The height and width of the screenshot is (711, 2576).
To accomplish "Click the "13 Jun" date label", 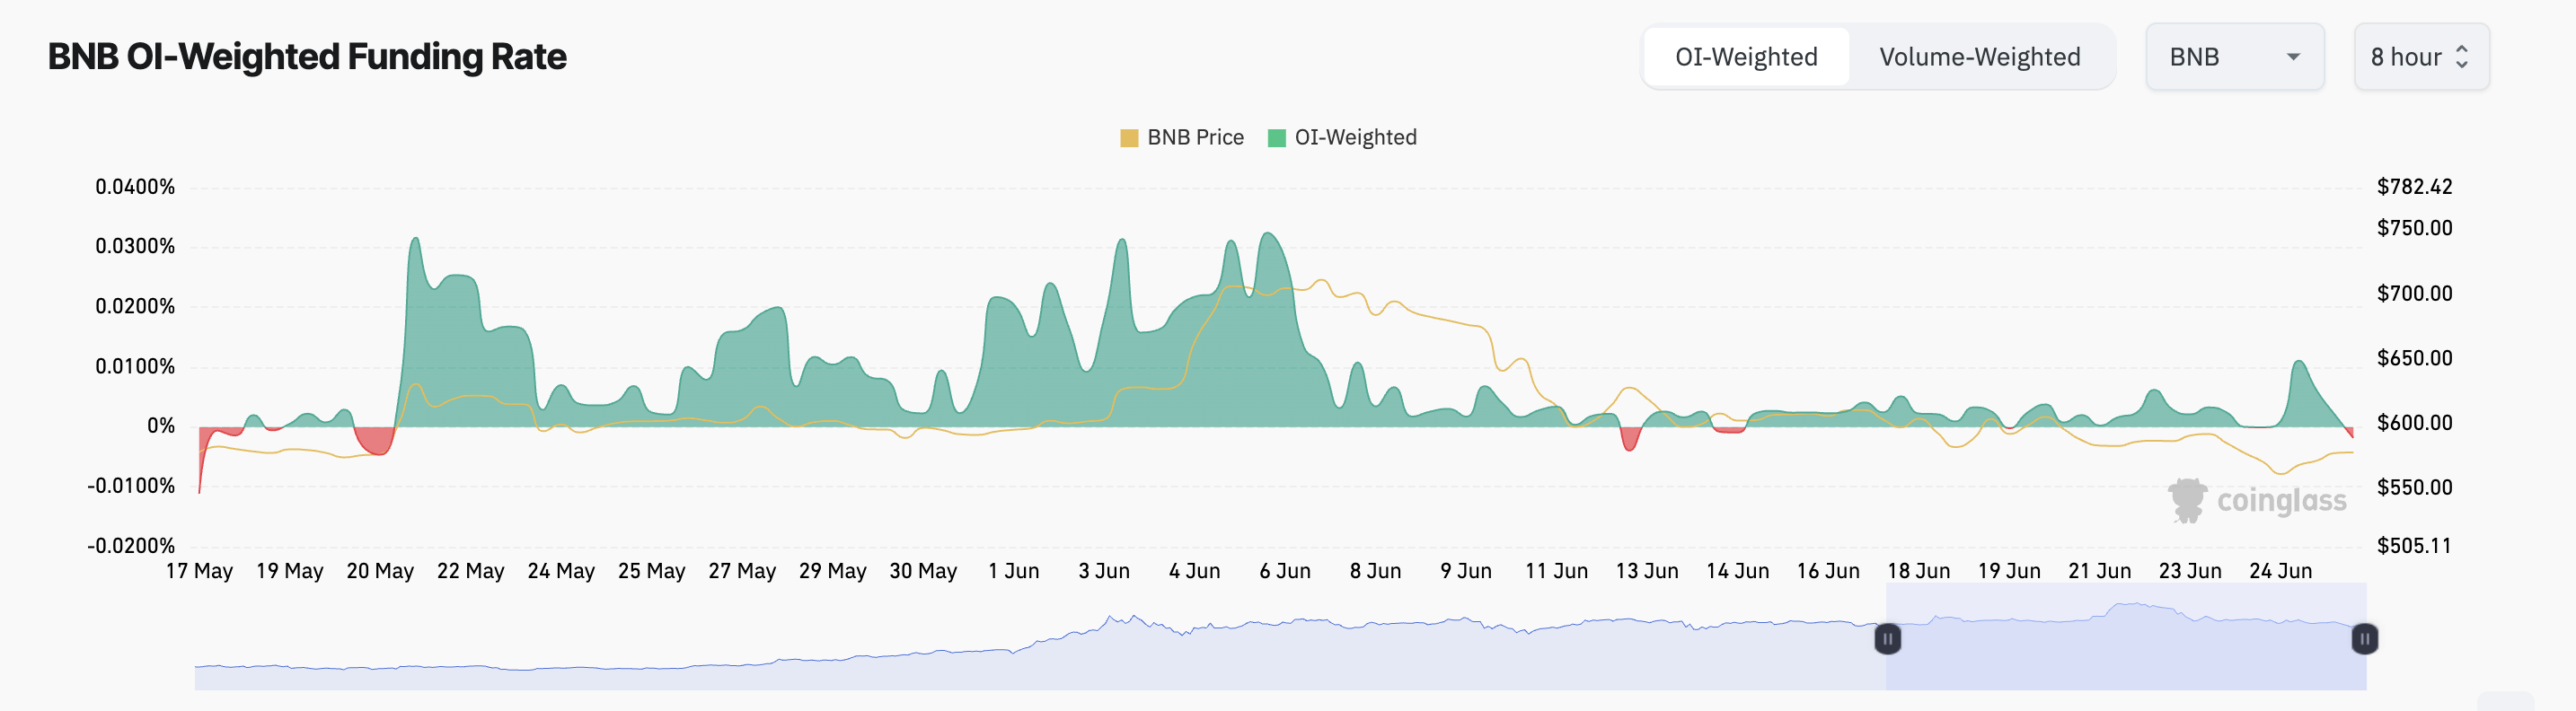I will (x=1647, y=571).
